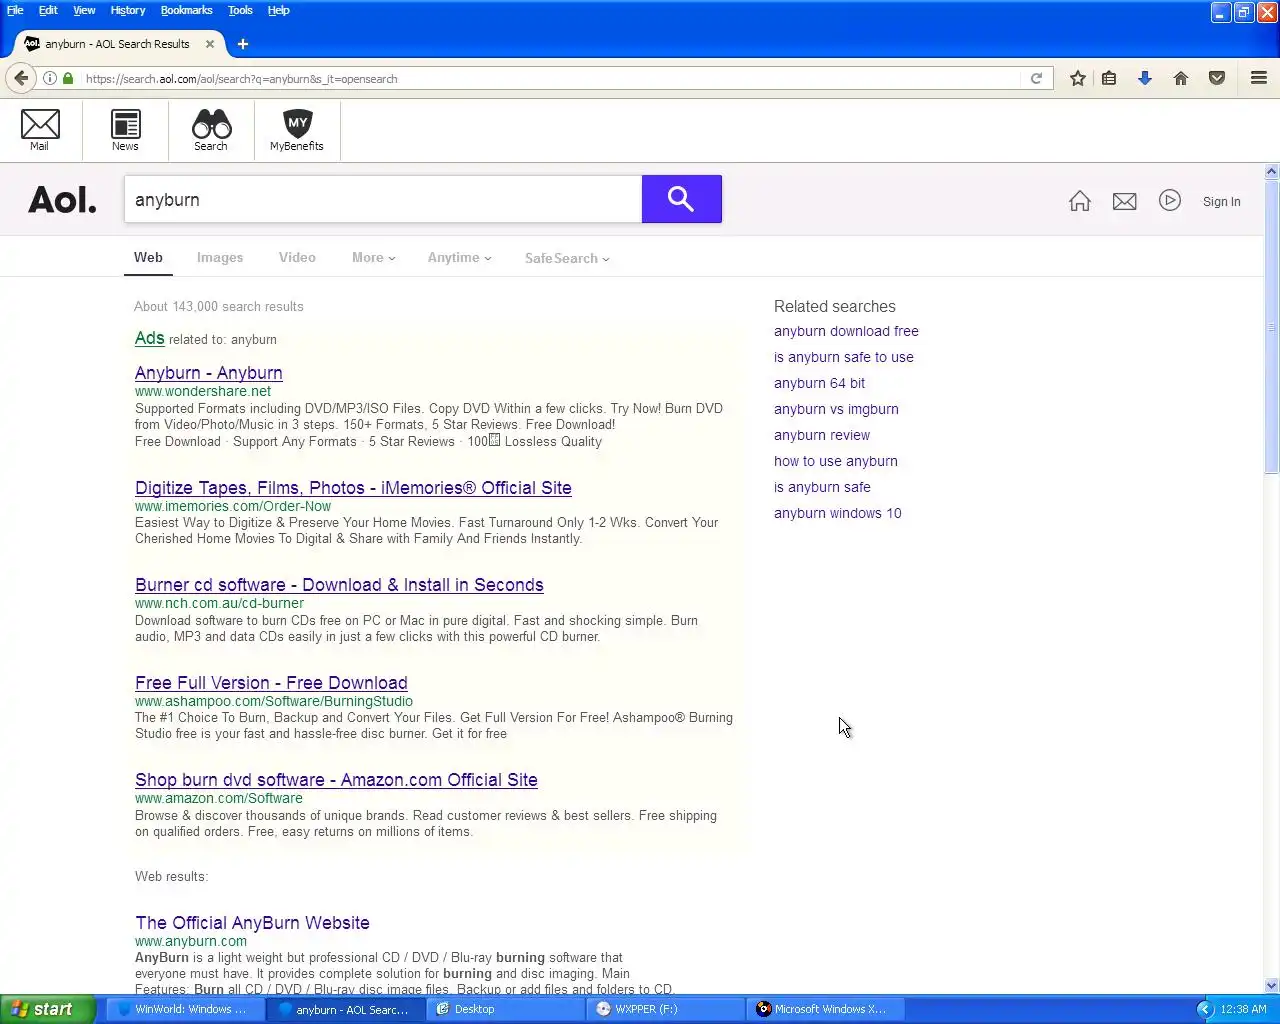Screen dimensions: 1280x1024
Task: Open the View menu
Action: [84, 10]
